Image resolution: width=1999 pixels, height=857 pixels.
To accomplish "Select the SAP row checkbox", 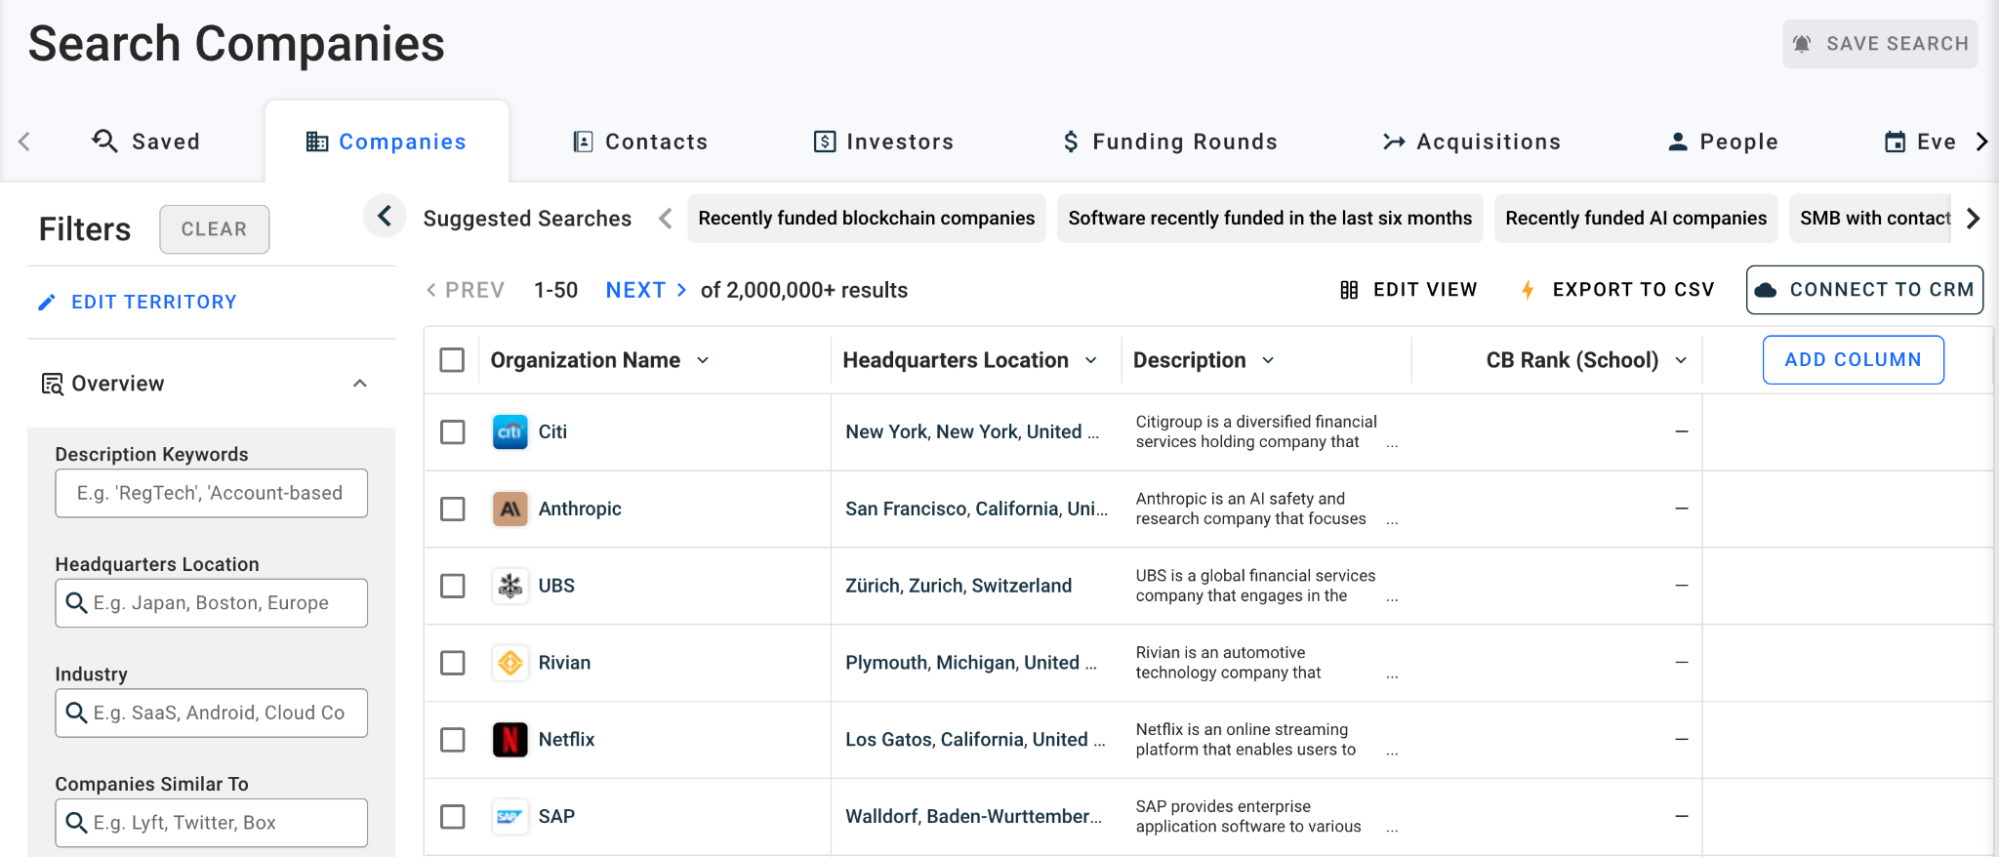I will (453, 817).
